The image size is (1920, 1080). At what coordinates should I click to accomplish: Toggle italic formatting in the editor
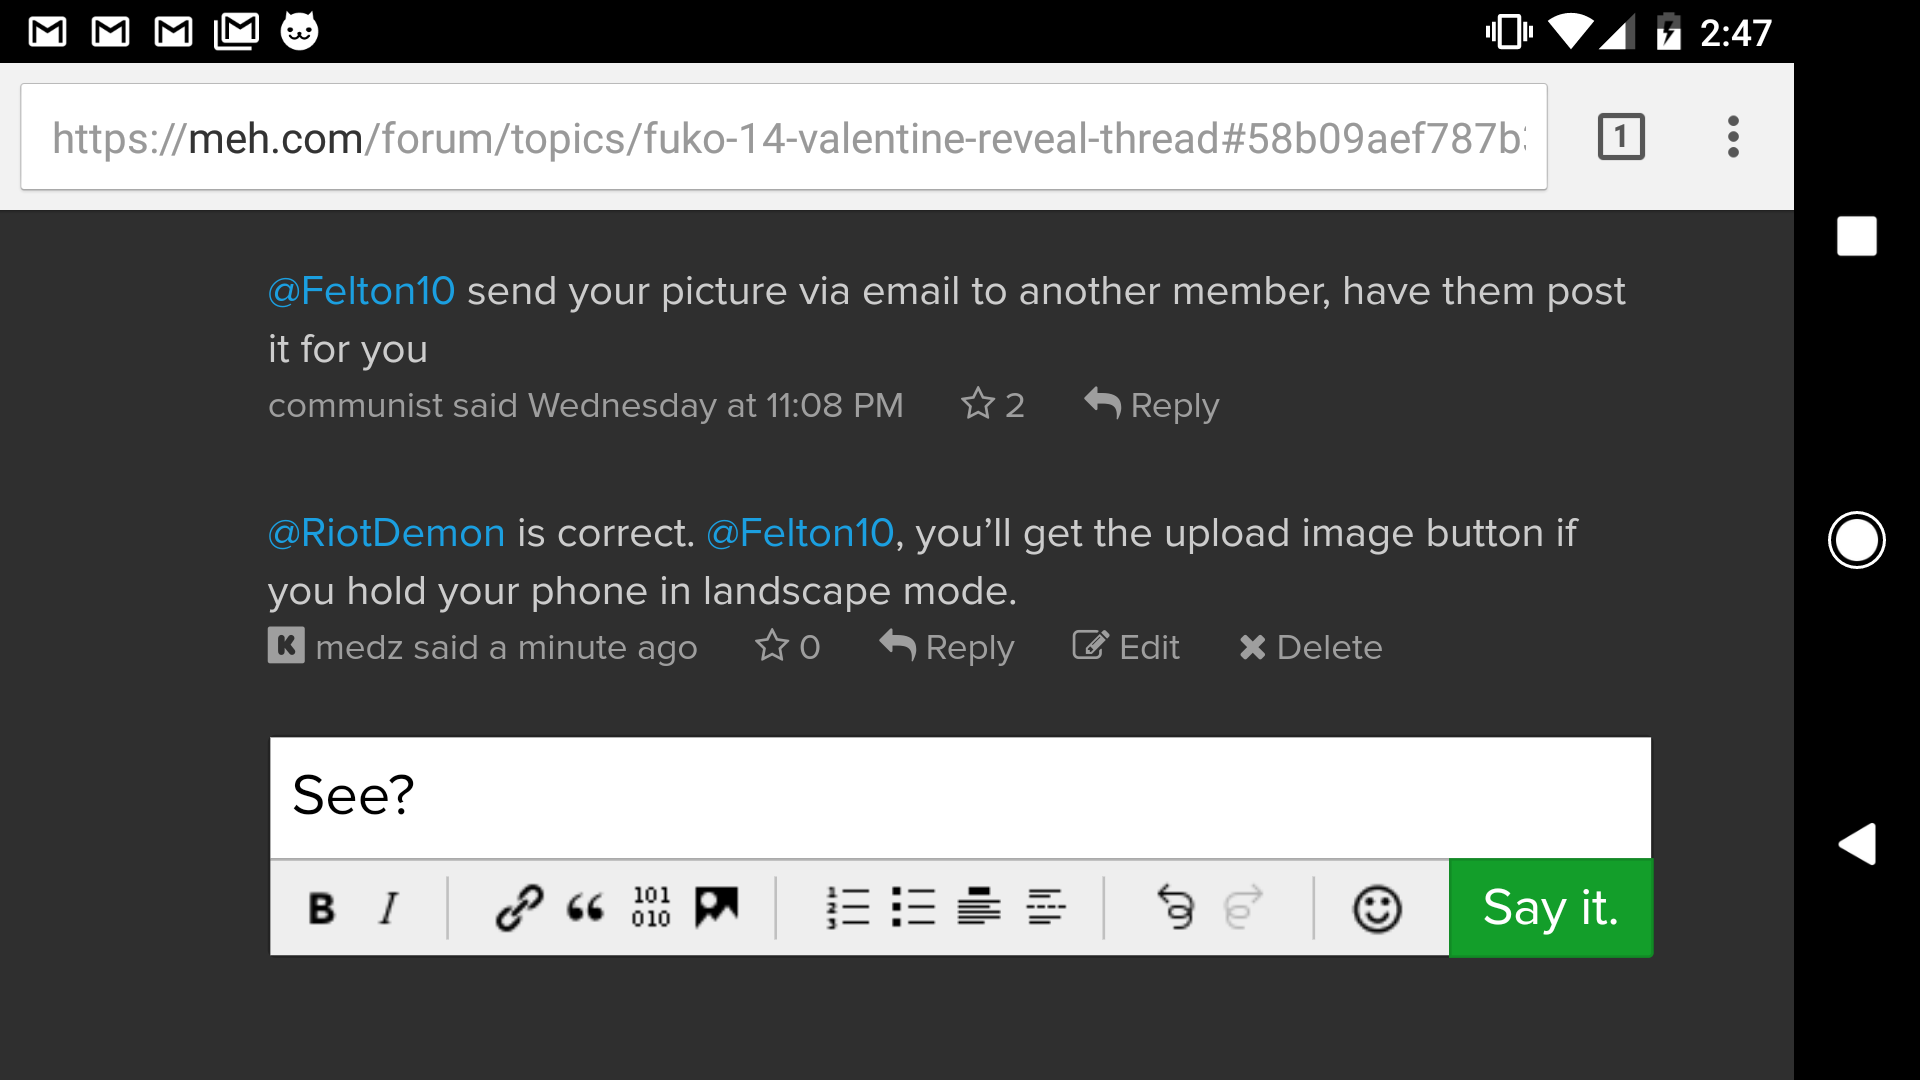coord(389,908)
